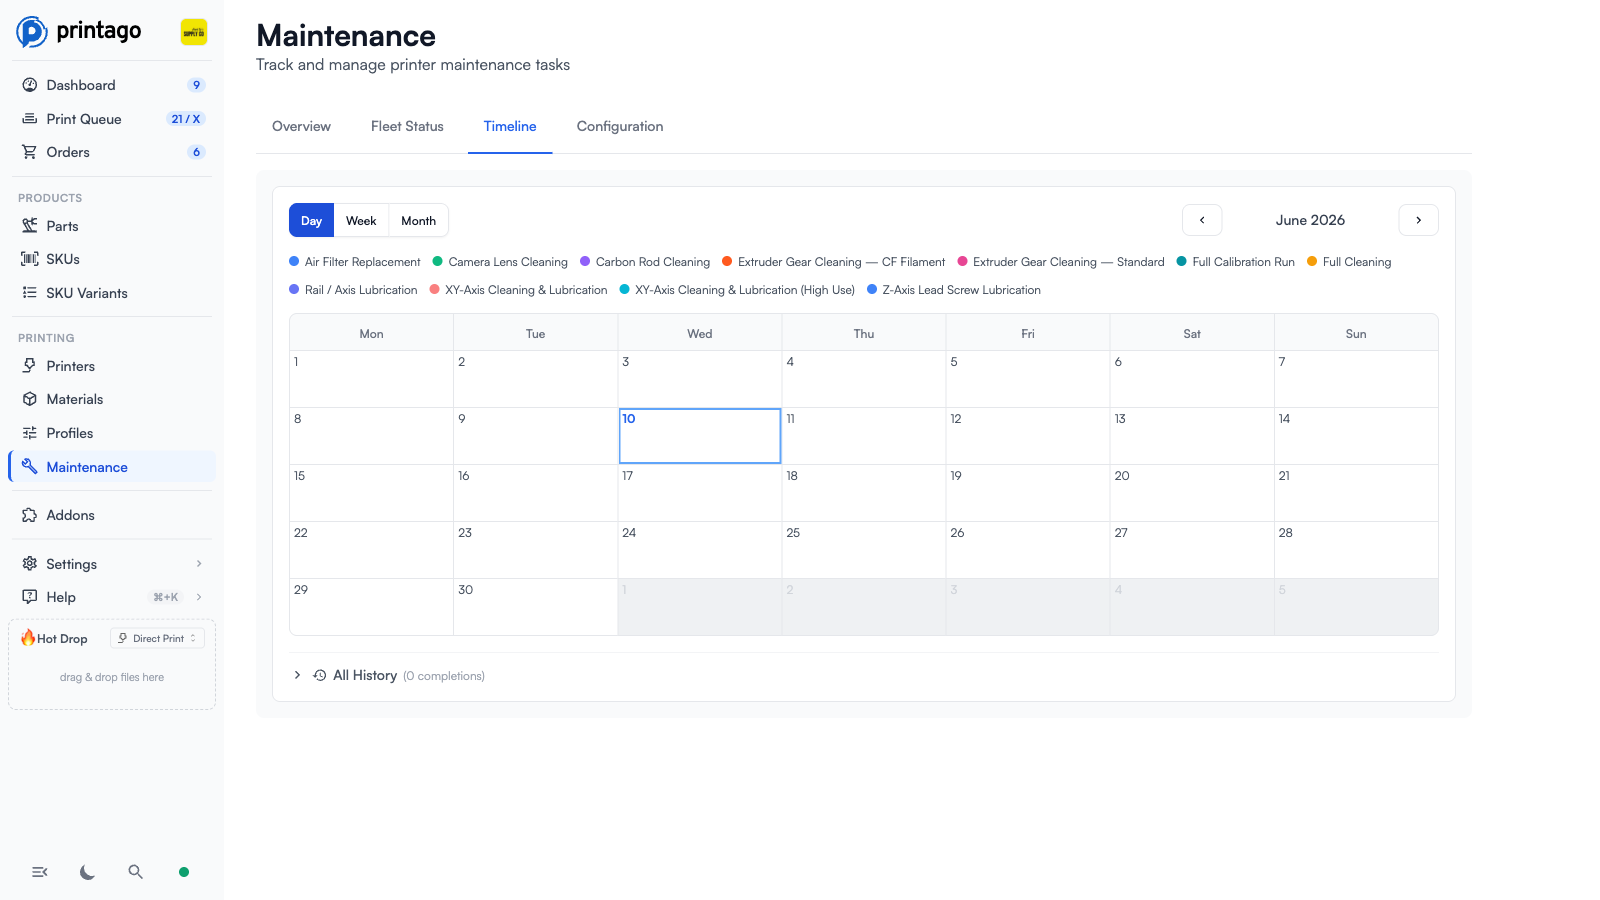
Task: Collapse the sidebar with bottom menu icon
Action: [40, 872]
